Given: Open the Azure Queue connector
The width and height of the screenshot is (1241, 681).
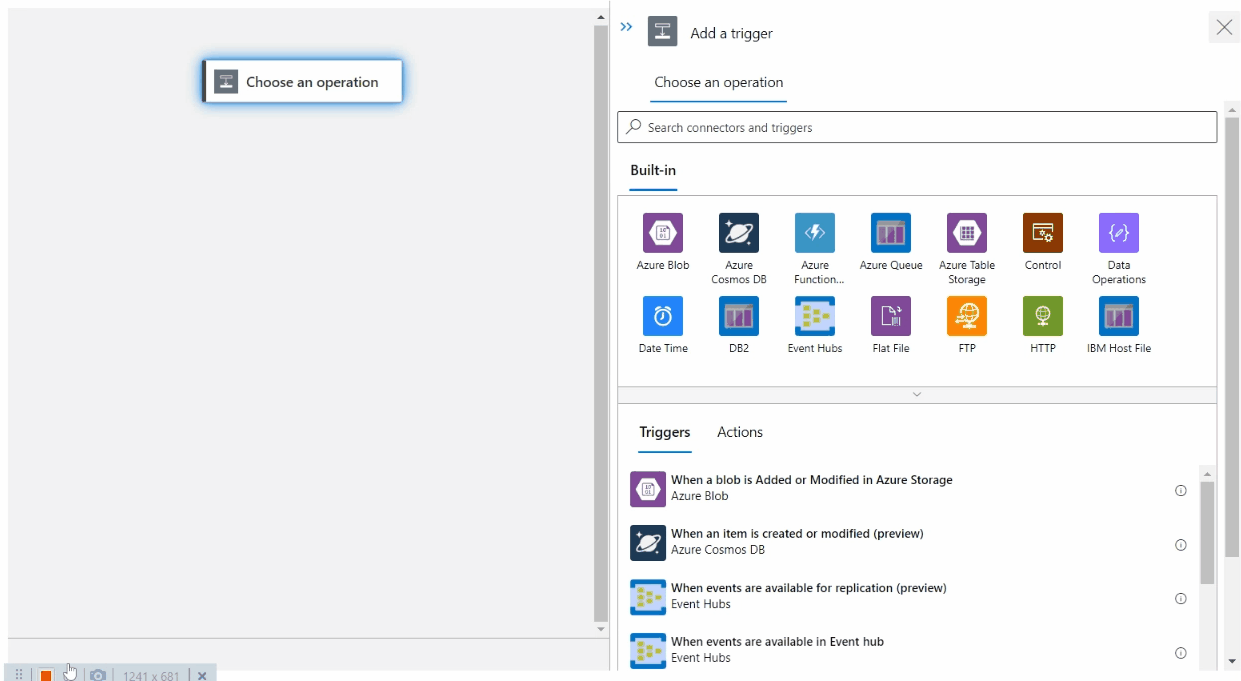Looking at the screenshot, I should pyautogui.click(x=890, y=233).
